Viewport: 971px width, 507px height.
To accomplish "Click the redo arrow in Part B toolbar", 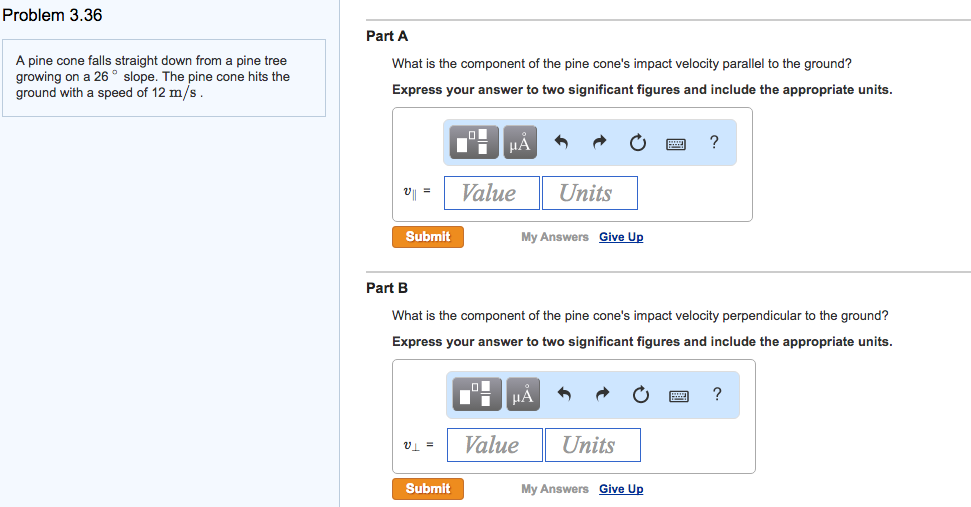I will point(602,395).
